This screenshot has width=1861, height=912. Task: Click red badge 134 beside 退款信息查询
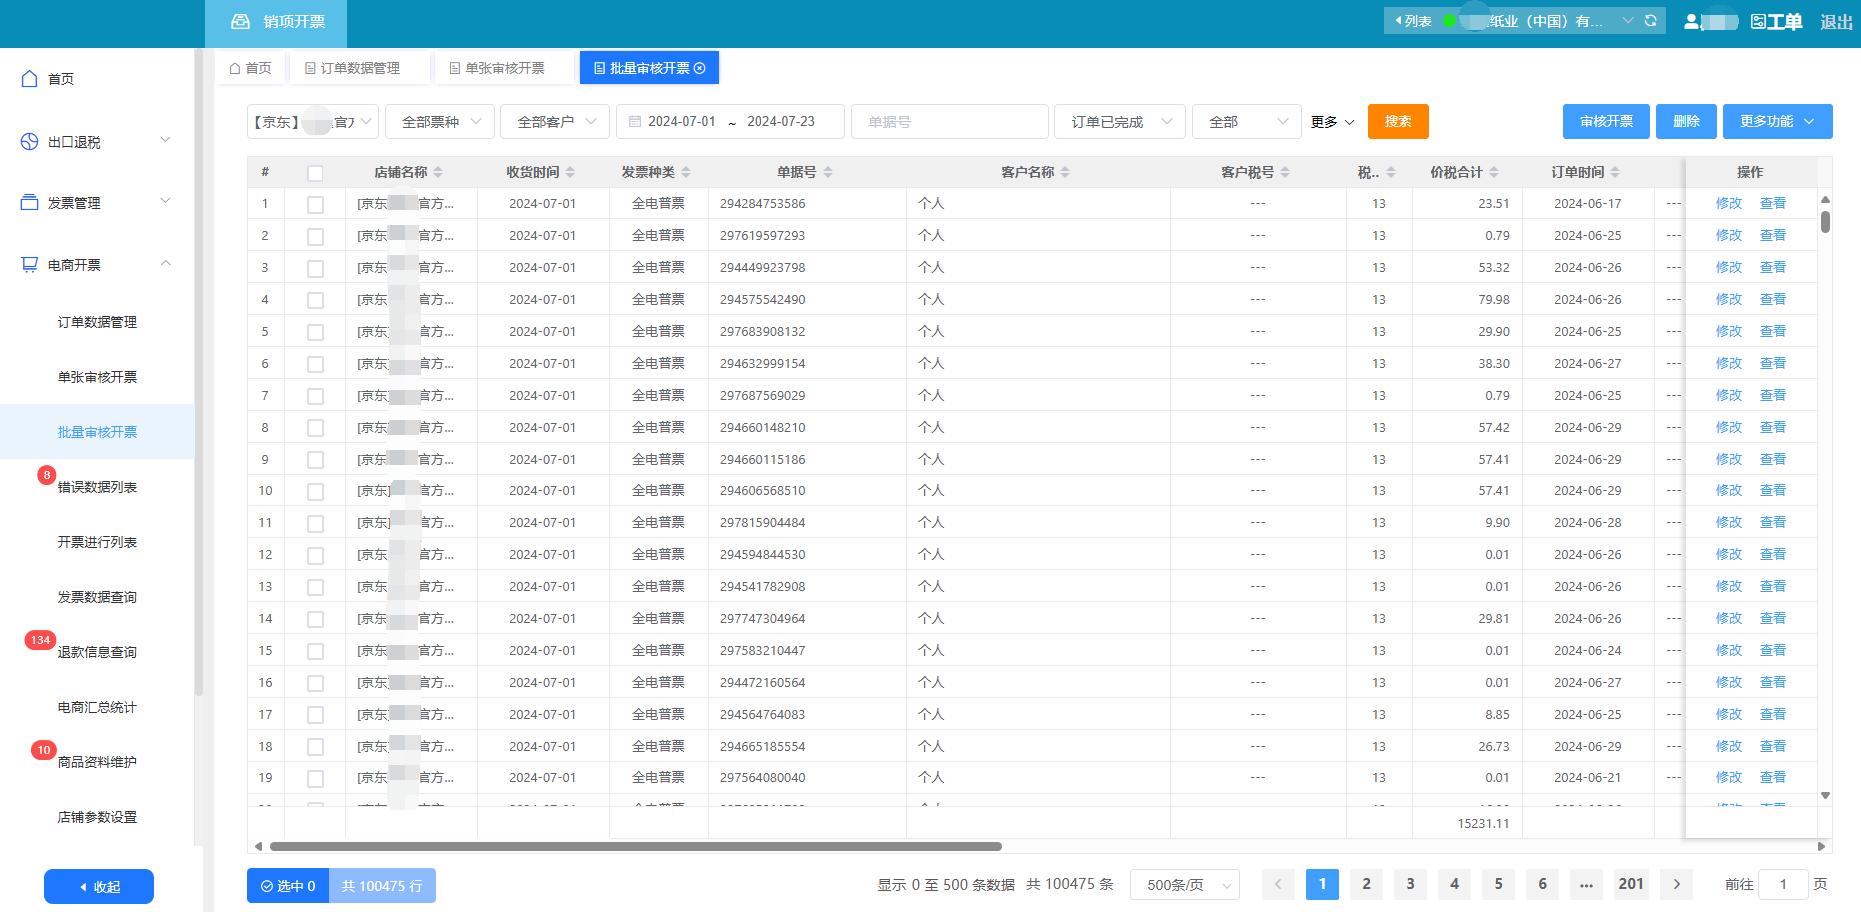coord(40,640)
